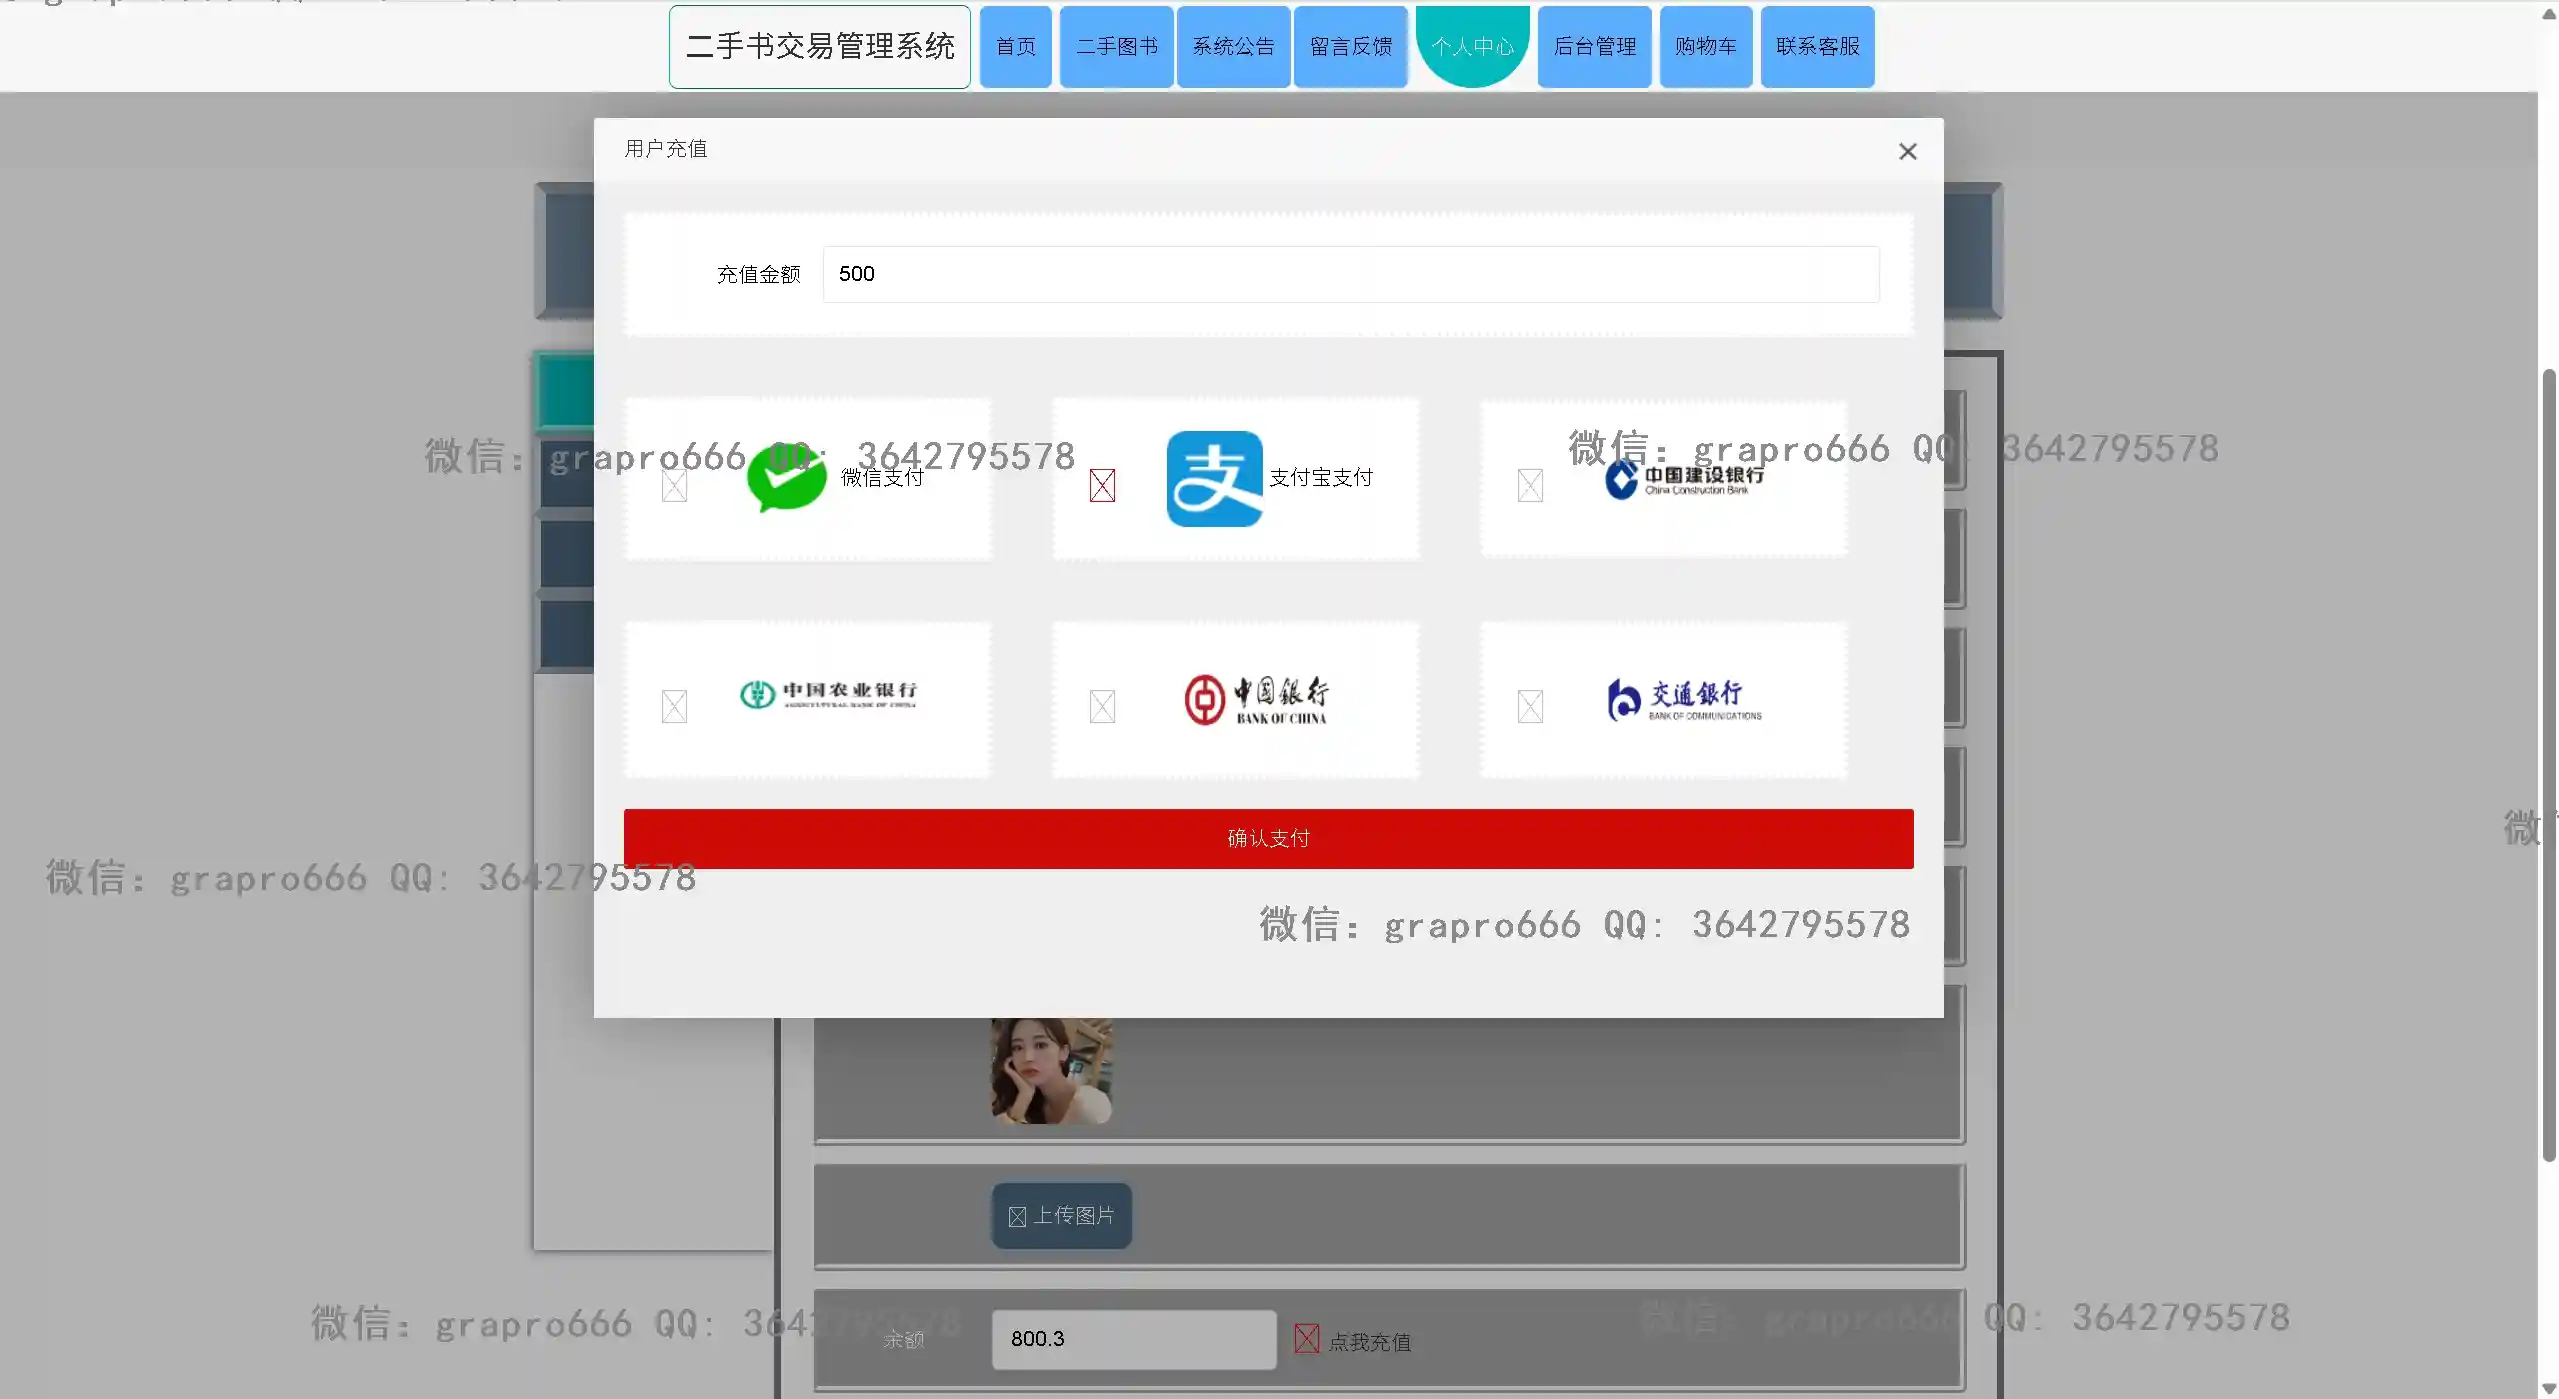Go to 购物车 in the navigation bar
This screenshot has width=2559, height=1399.
1705,47
